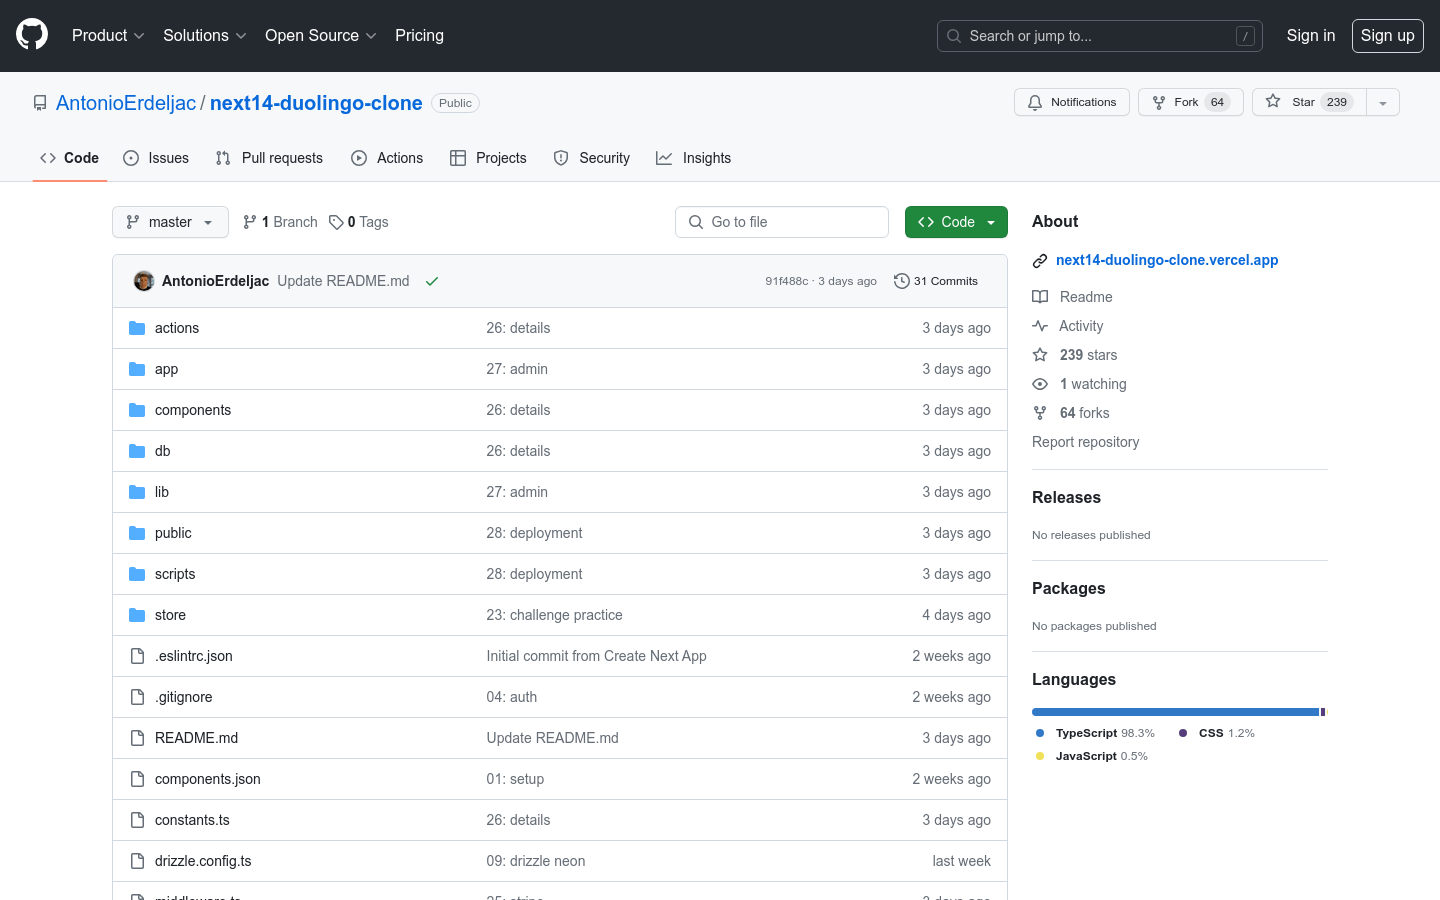The height and width of the screenshot is (900, 1440).
Task: Open the Pricing link
Action: click(419, 35)
